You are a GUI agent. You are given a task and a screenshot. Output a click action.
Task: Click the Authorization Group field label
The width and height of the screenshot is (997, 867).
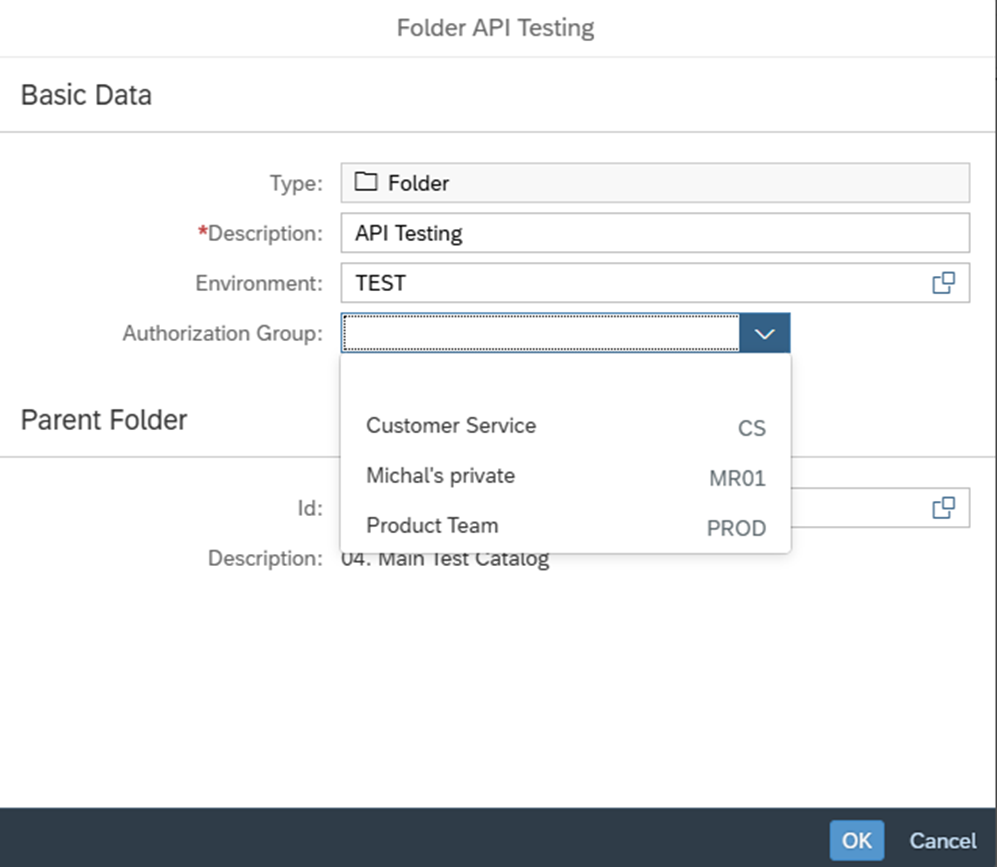[222, 333]
